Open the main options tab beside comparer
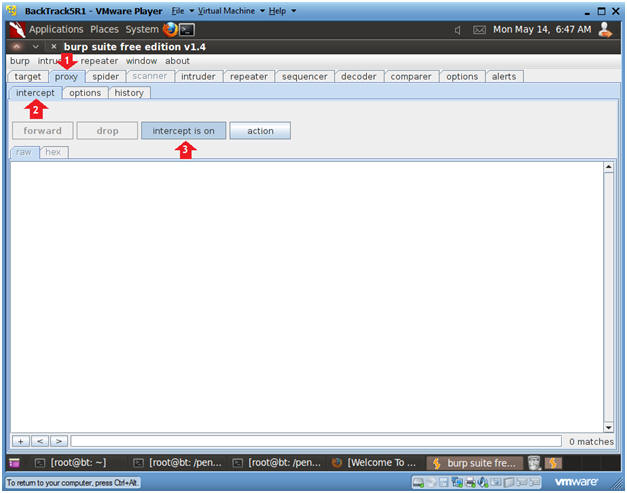Image resolution: width=627 pixels, height=493 pixels. click(462, 77)
